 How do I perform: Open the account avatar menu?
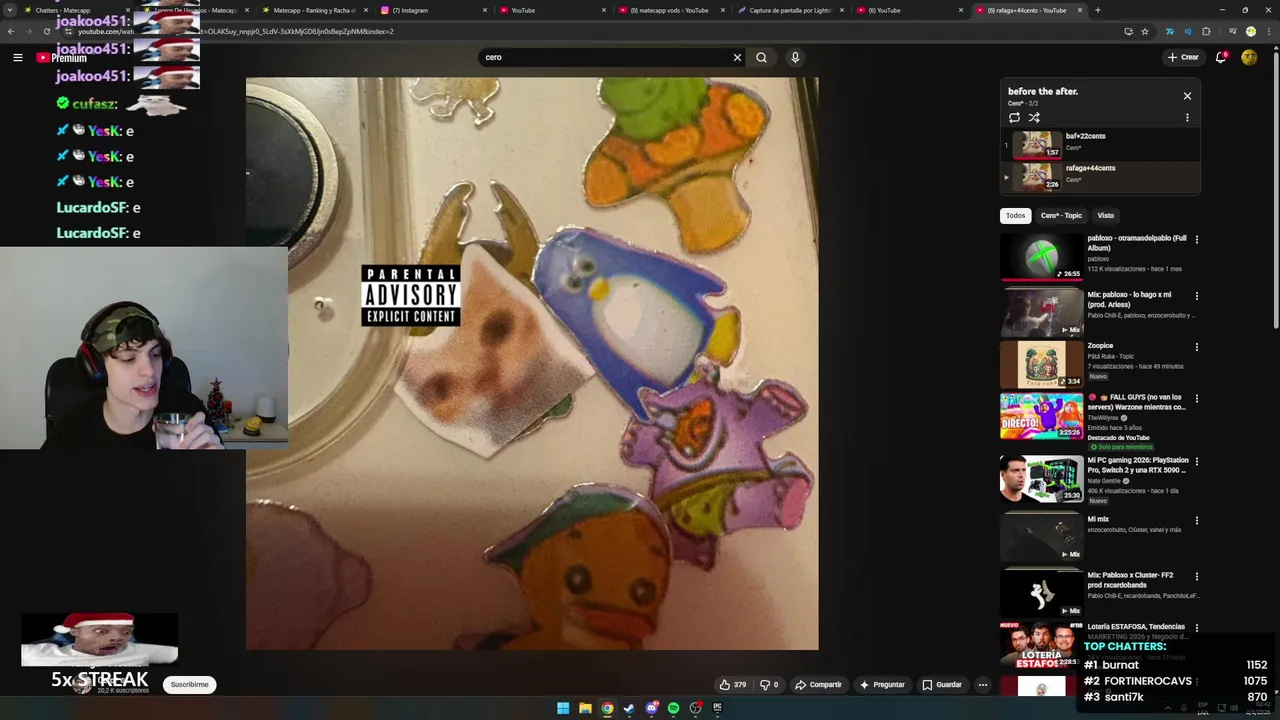pos(1249,57)
